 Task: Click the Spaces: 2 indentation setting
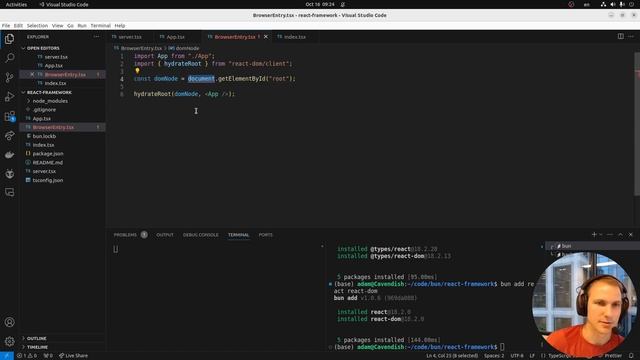(x=494, y=356)
